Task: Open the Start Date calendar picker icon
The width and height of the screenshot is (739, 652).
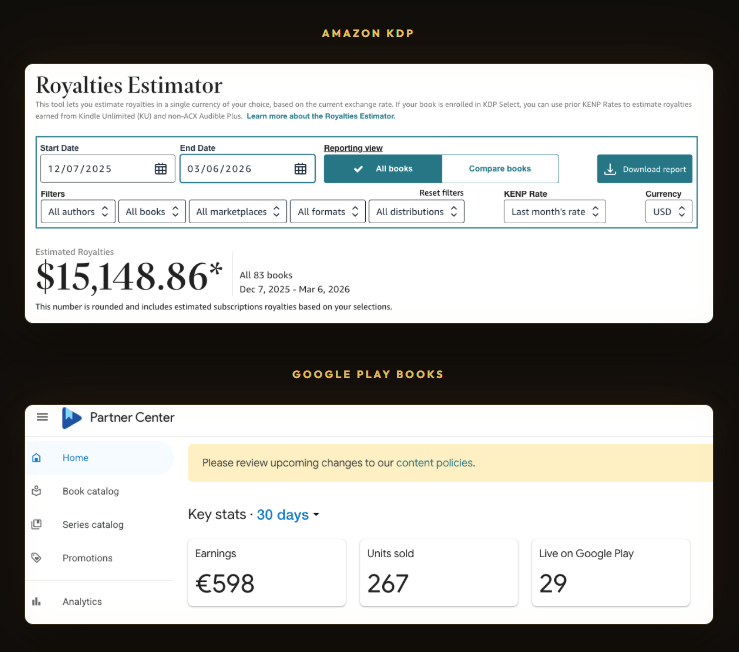Action: [x=161, y=169]
